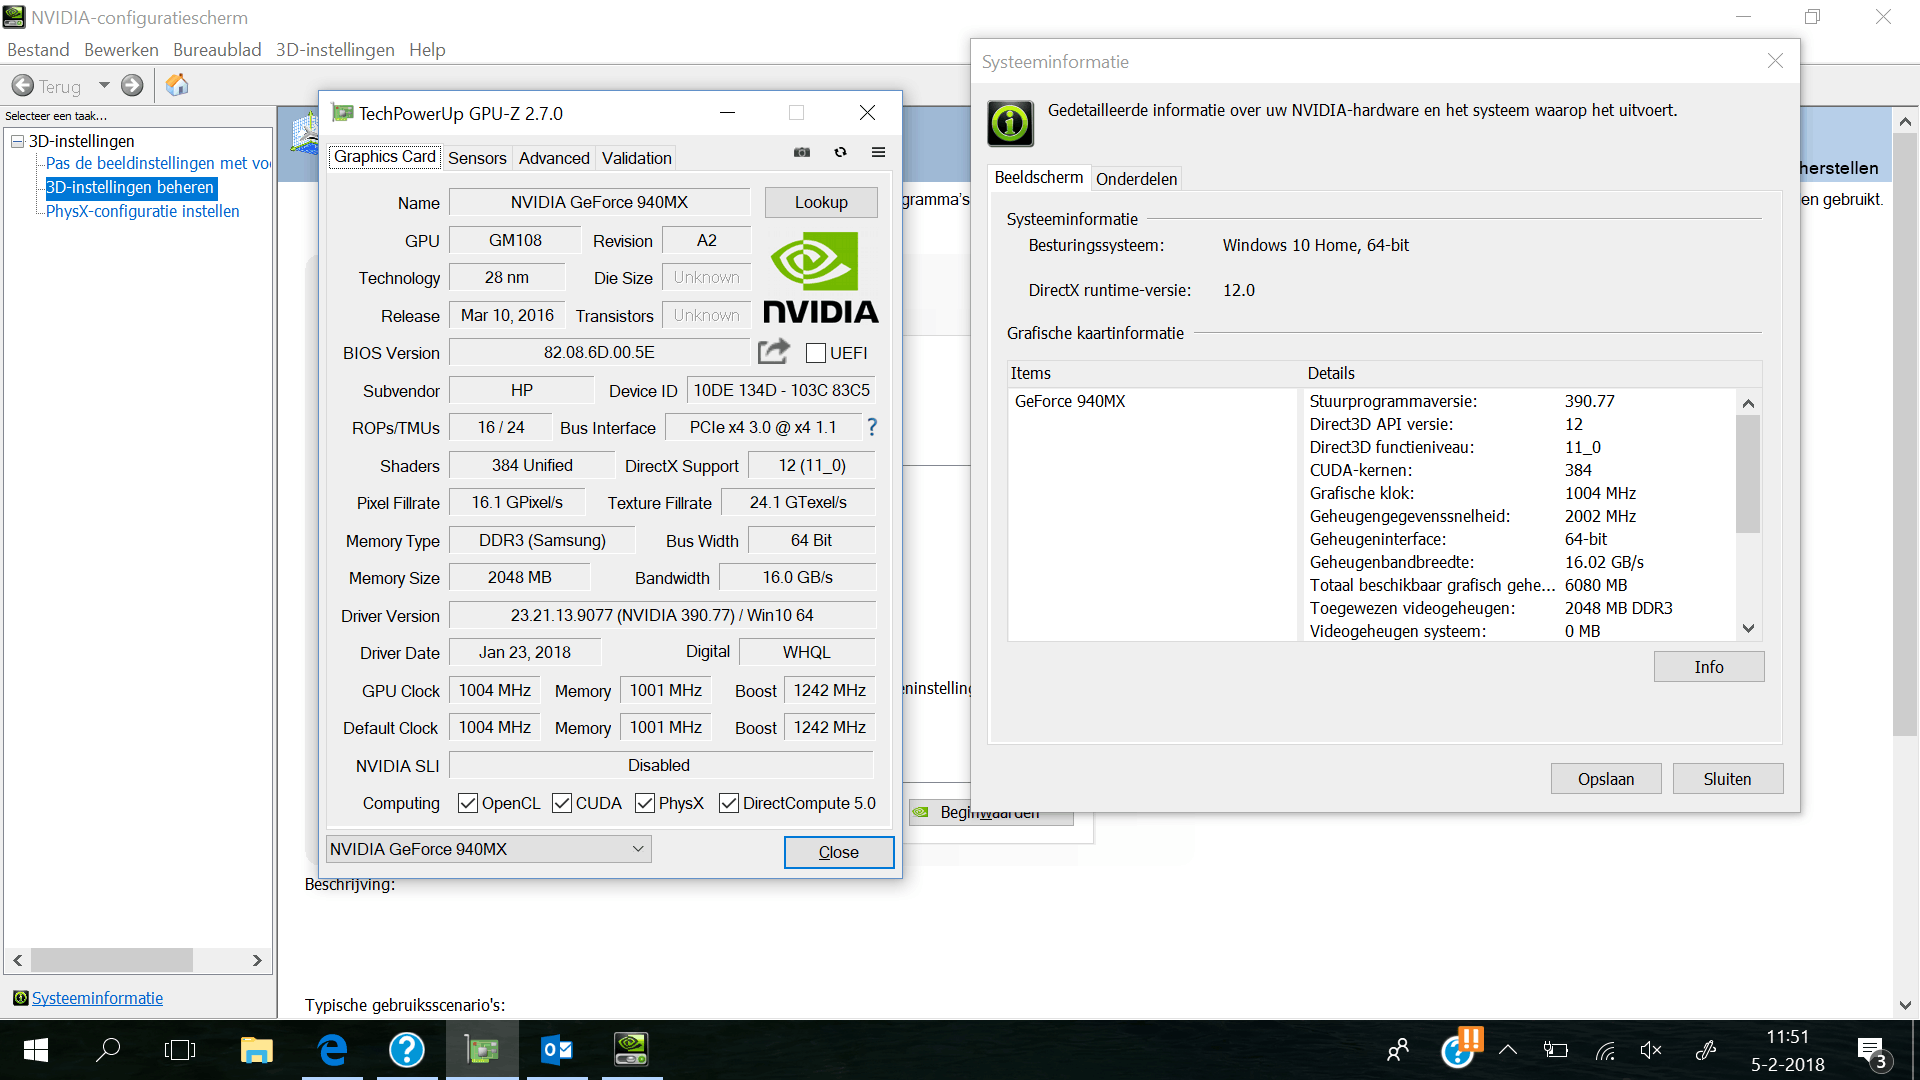This screenshot has width=1920, height=1080.
Task: Open the Systeeminformatie link at bottom left
Action: 97,998
